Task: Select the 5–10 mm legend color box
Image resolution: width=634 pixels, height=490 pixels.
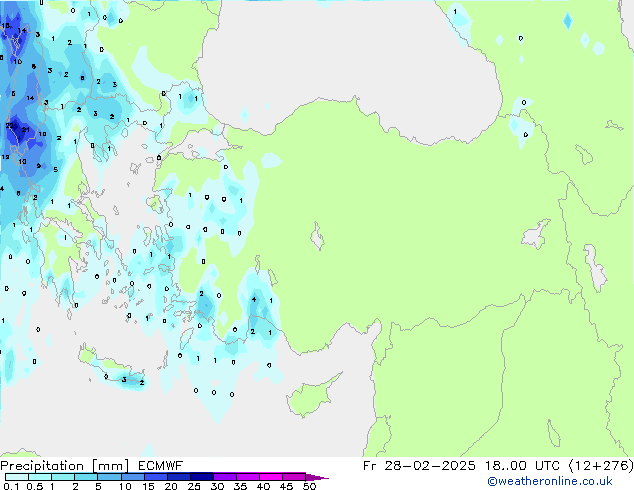Action: click(x=109, y=477)
